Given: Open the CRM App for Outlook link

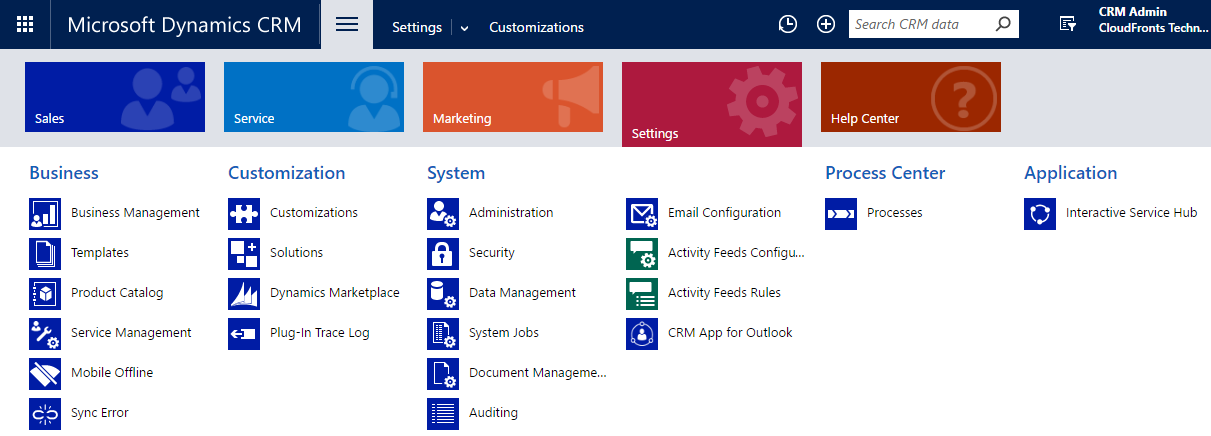Looking at the screenshot, I should pyautogui.click(x=730, y=333).
